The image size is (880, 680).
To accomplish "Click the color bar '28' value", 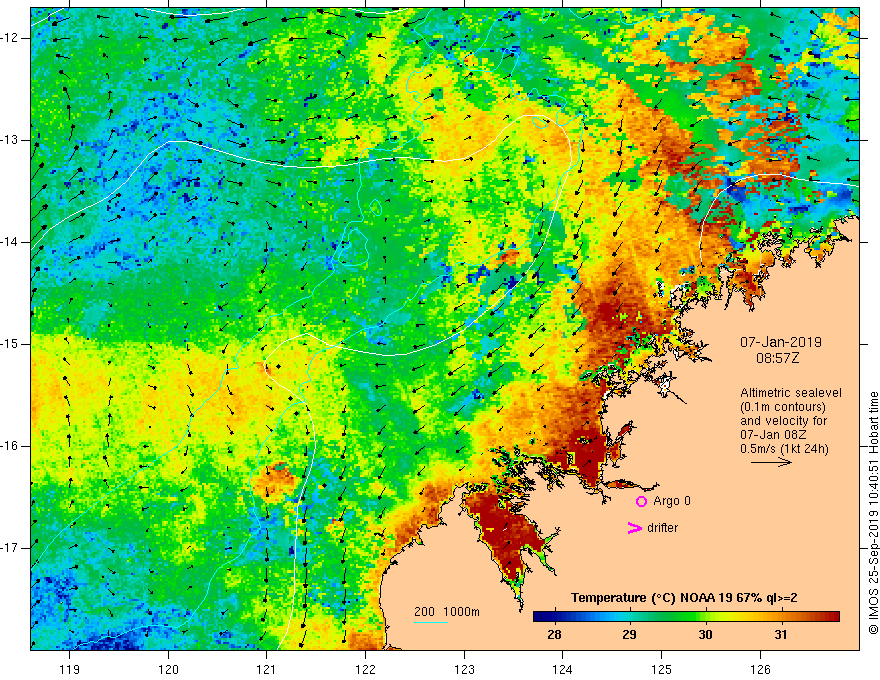I will (554, 635).
